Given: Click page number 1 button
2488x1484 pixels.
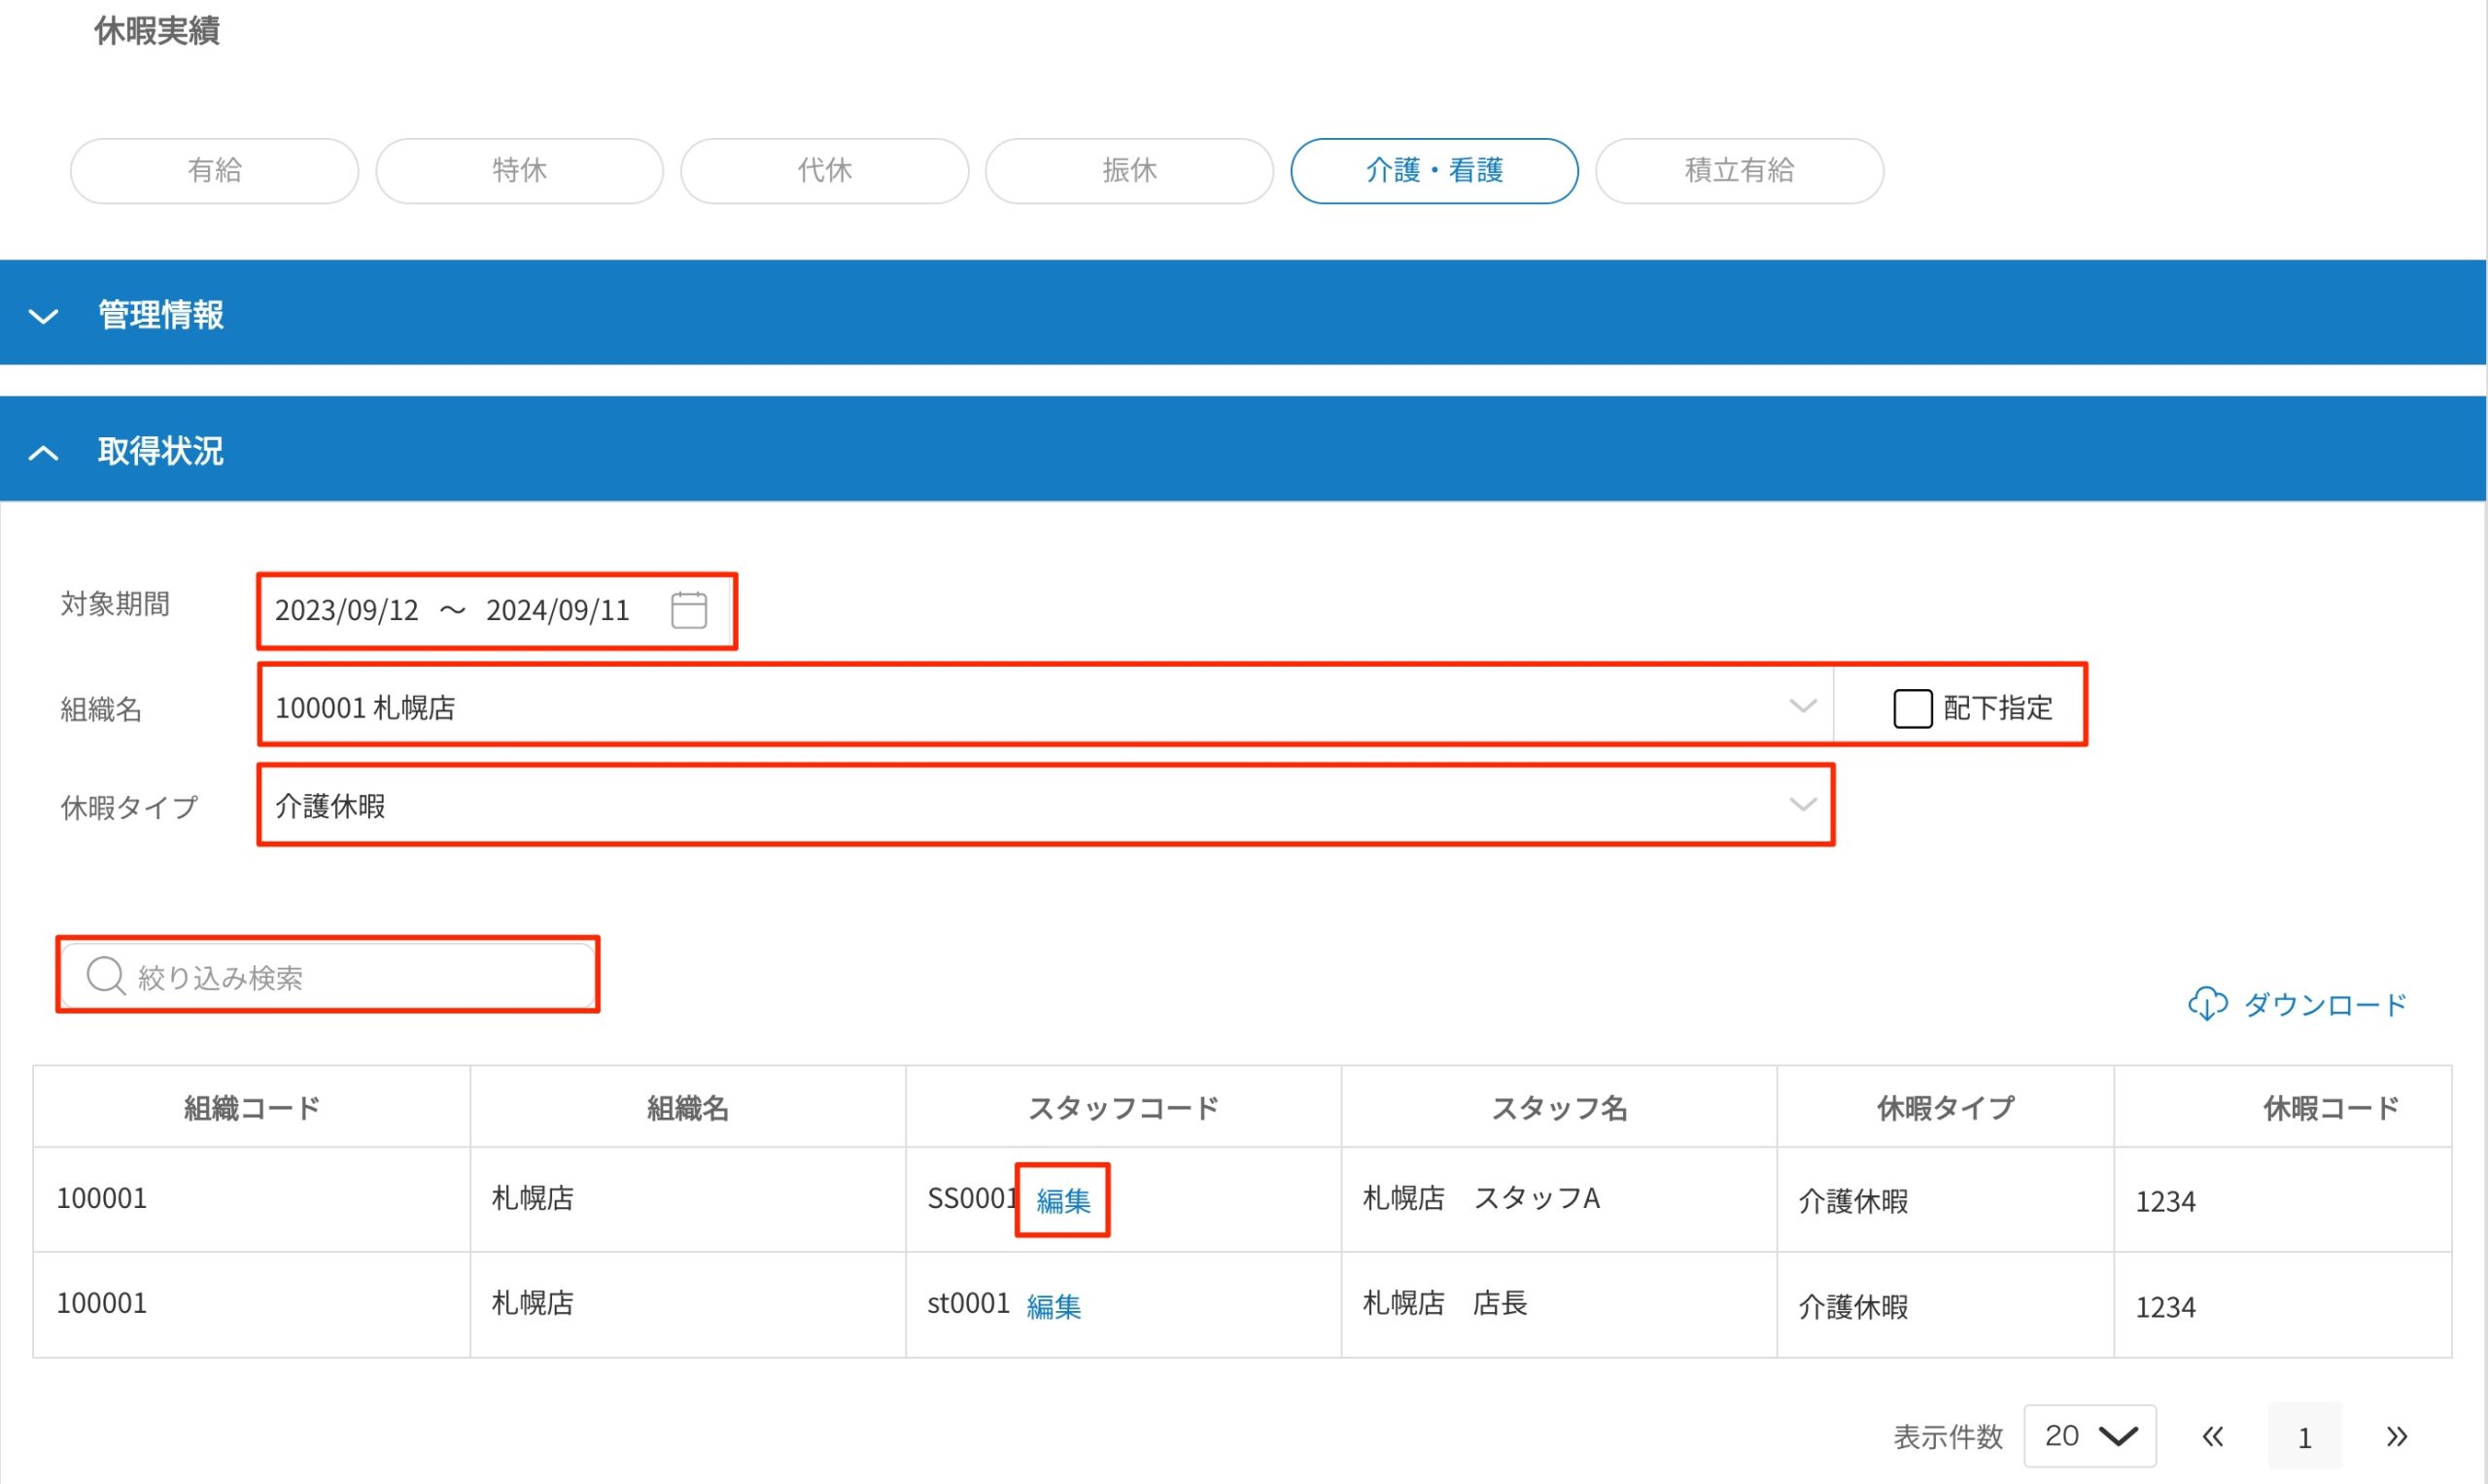Looking at the screenshot, I should 2304,1437.
